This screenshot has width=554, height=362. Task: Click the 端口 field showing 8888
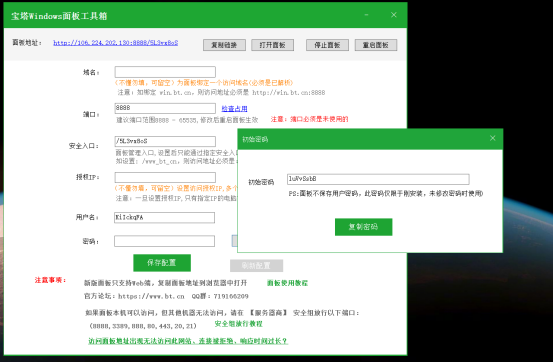tap(165, 108)
